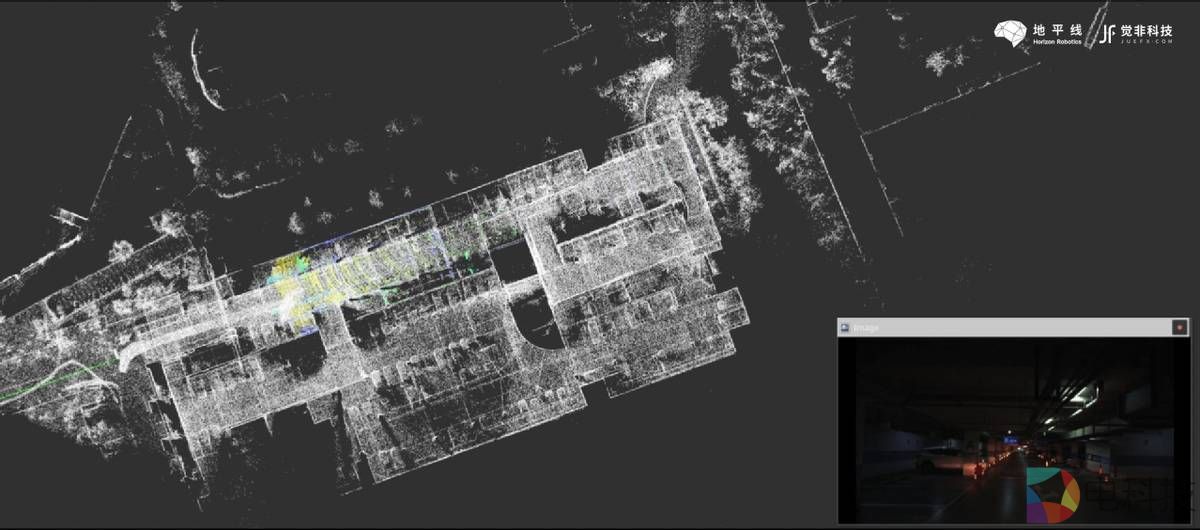Close the Image camera preview window

point(1179,327)
